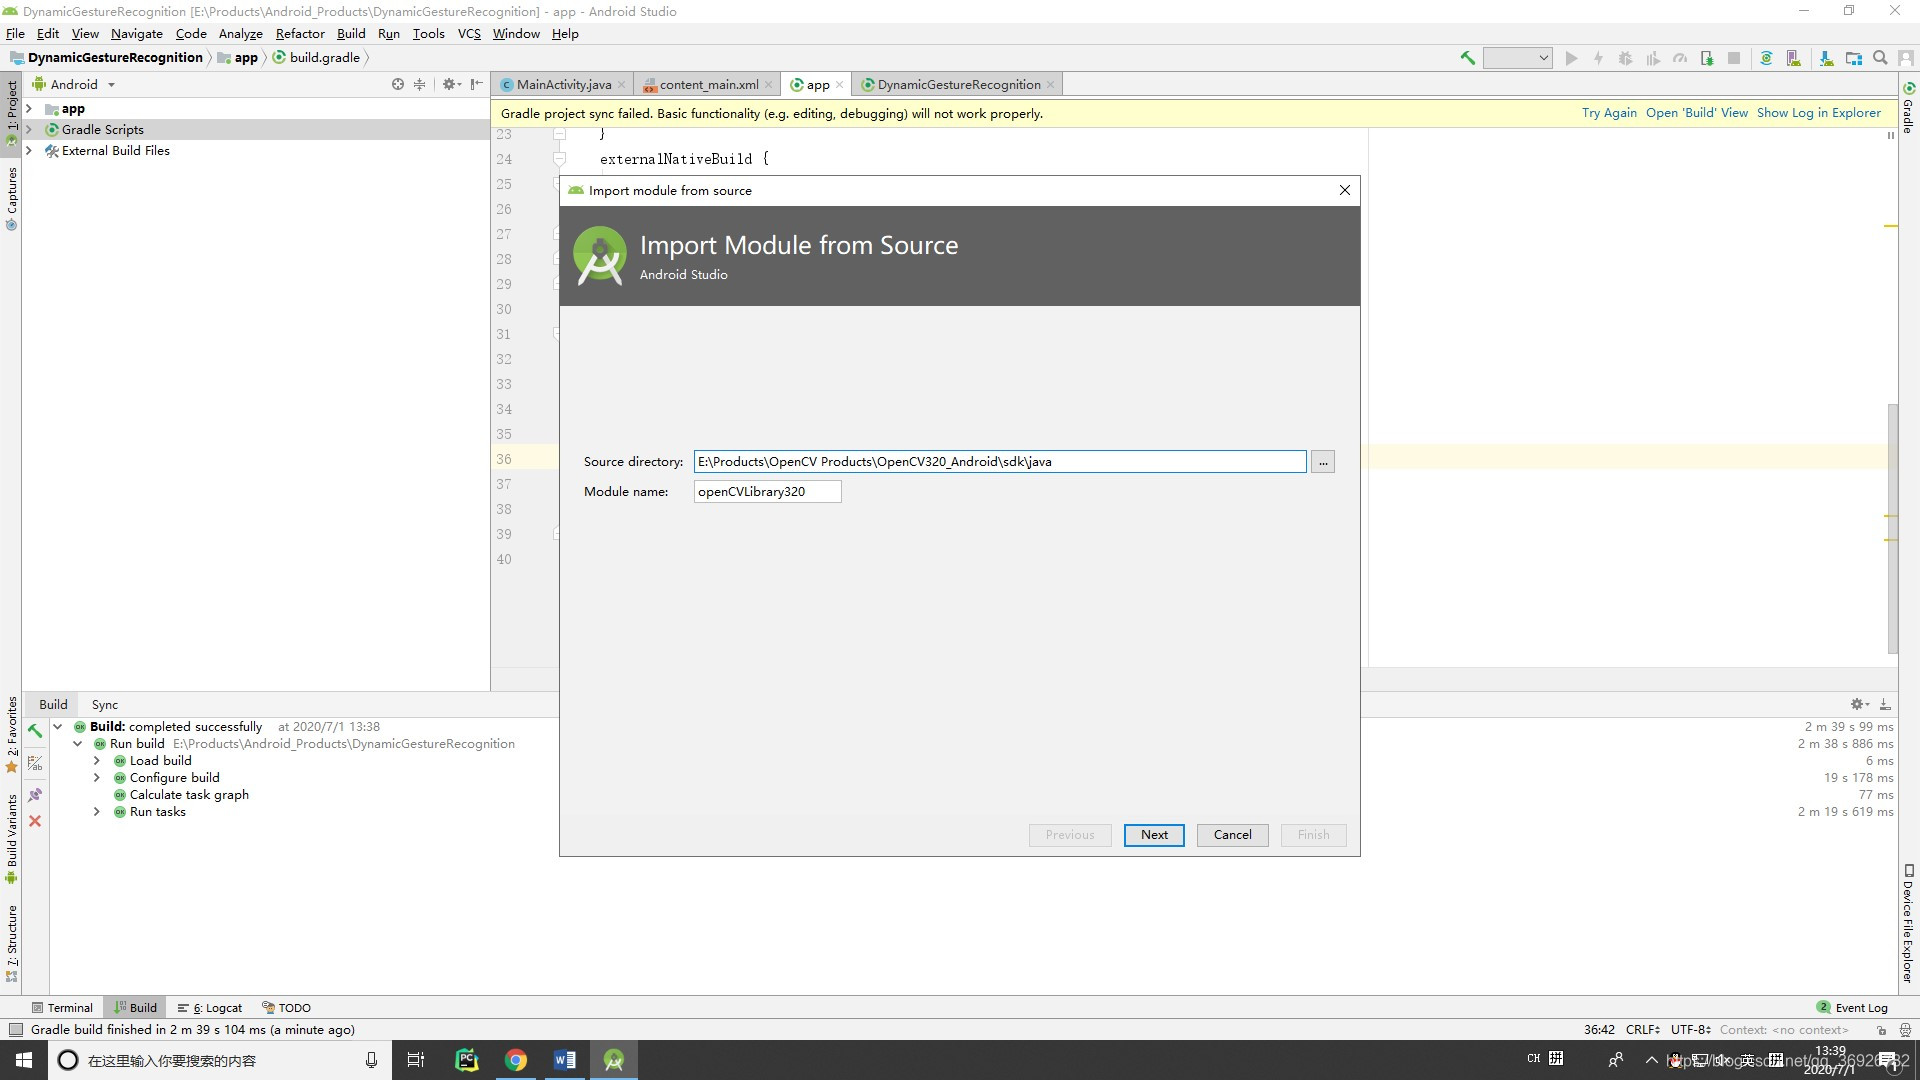Expand the app node in project tree

(x=29, y=109)
